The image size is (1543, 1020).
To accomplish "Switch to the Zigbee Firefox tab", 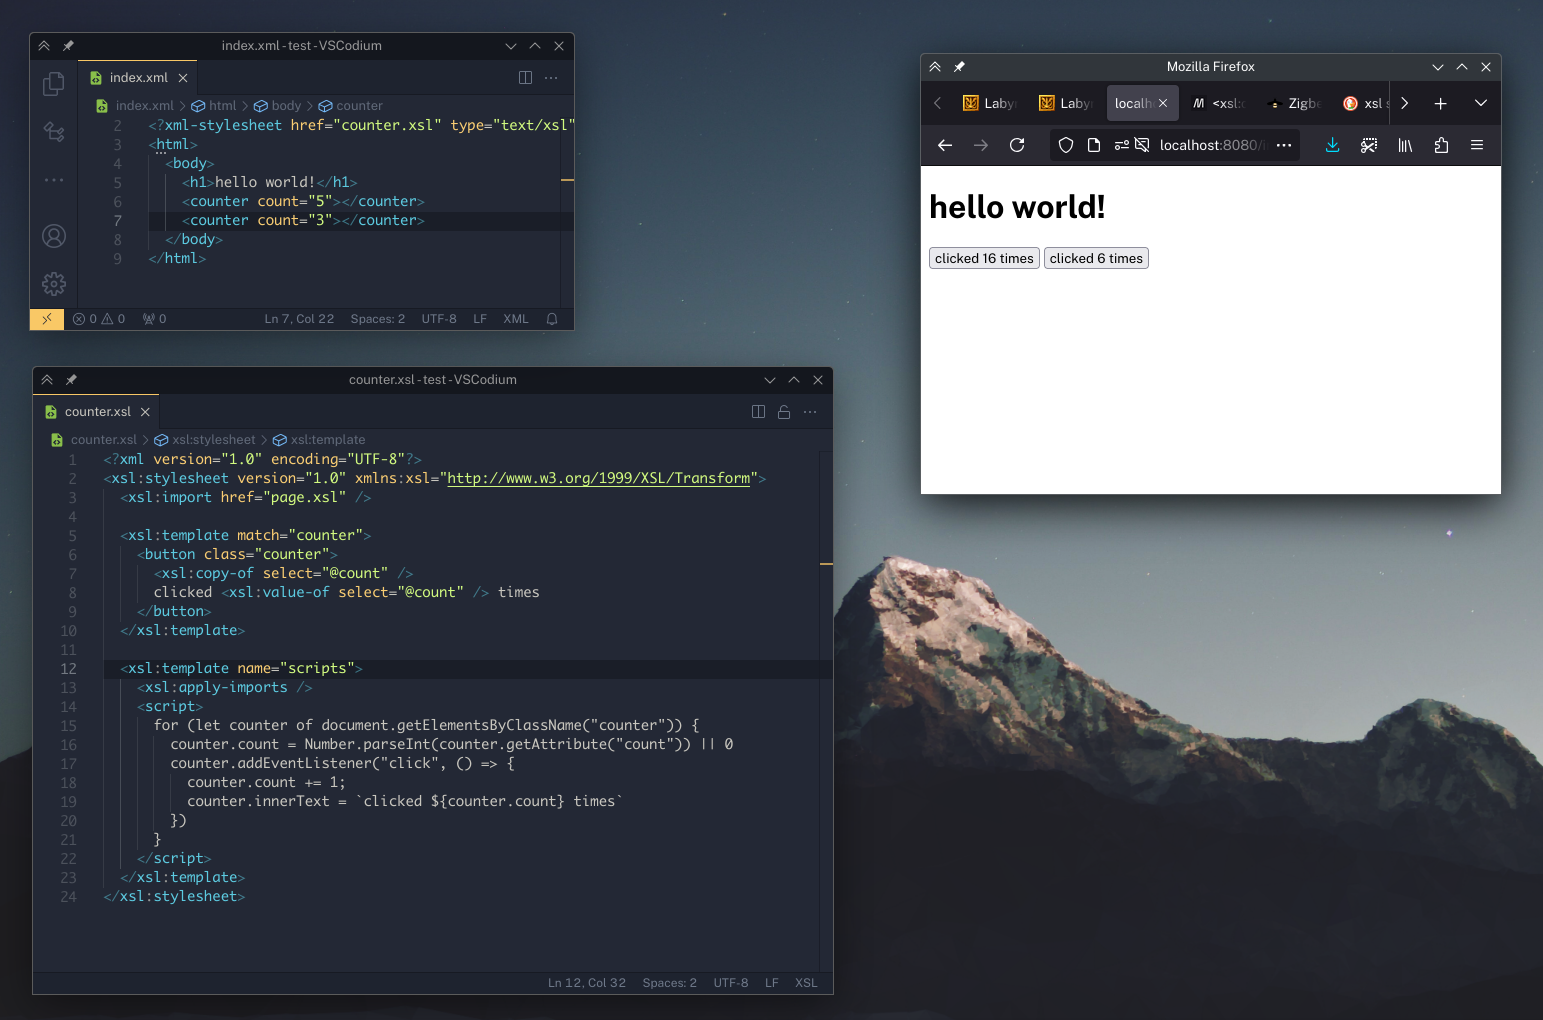I will point(1295,103).
